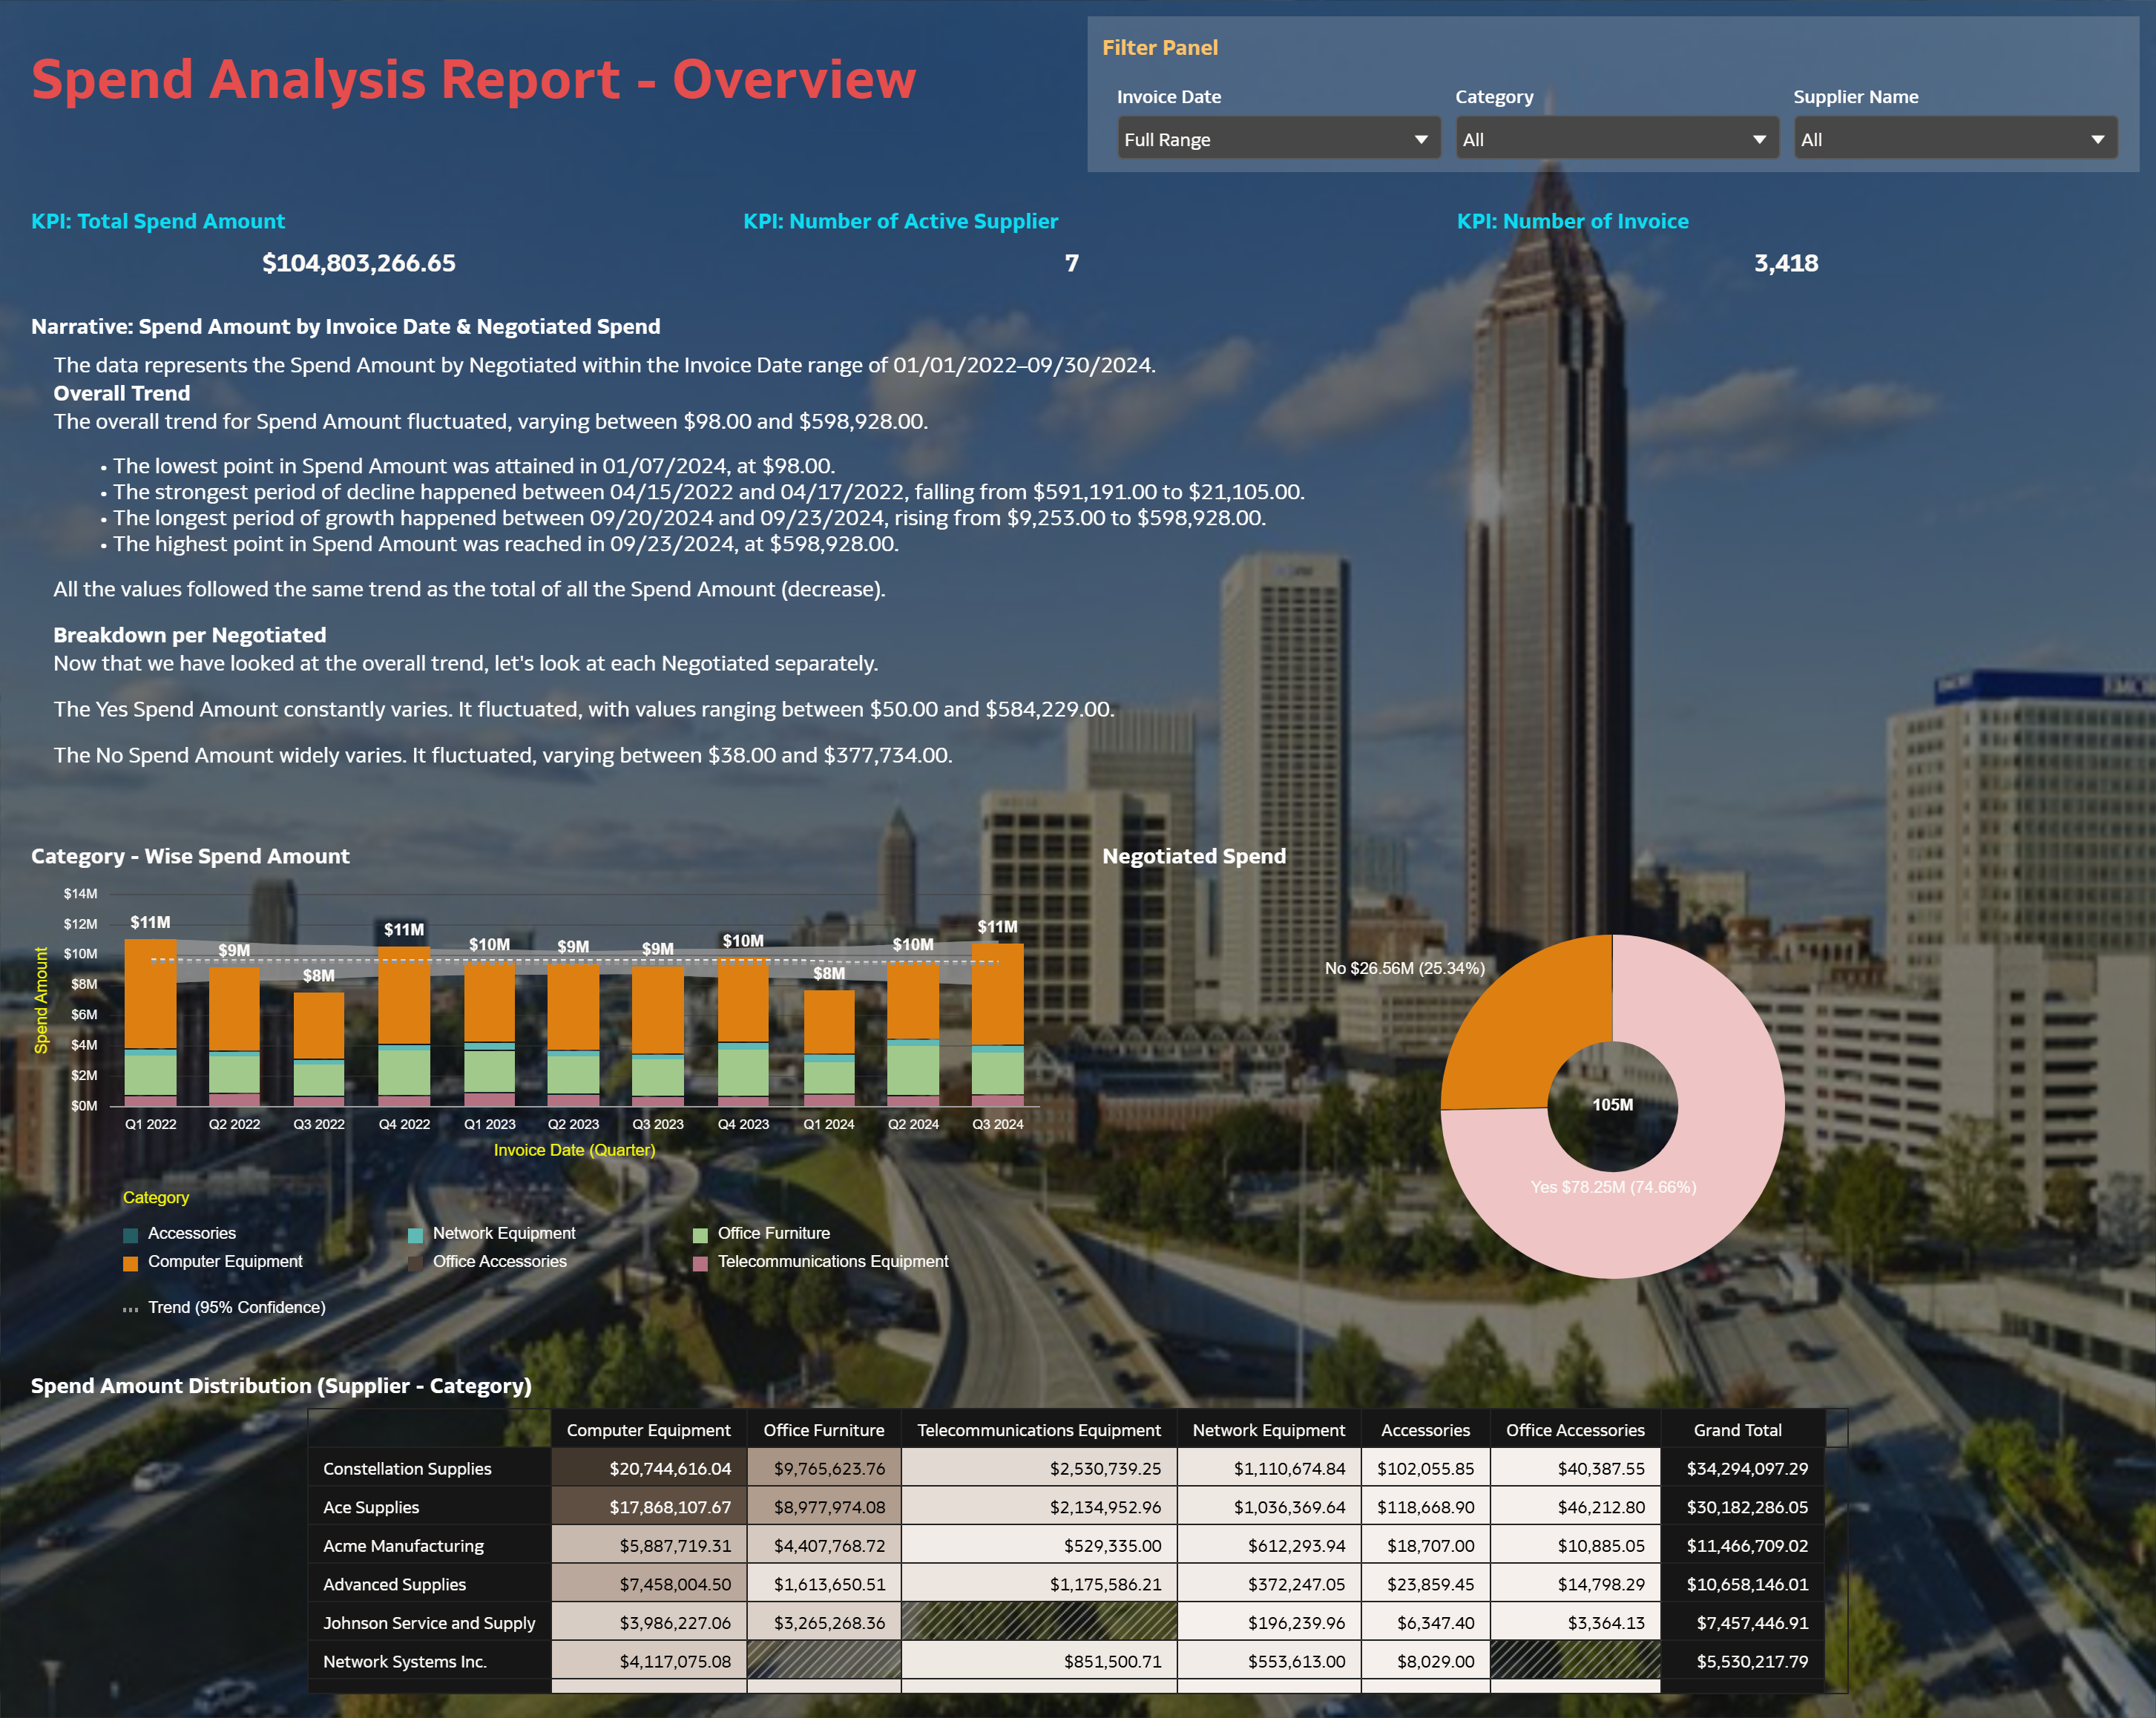Click the Total Spend Amount KPI value

358,263
